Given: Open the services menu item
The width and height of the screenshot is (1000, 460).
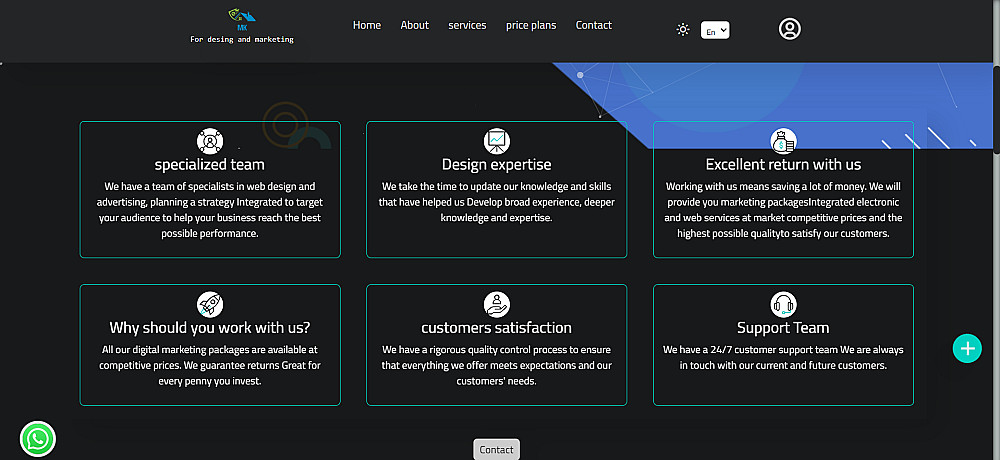Looking at the screenshot, I should pos(467,26).
